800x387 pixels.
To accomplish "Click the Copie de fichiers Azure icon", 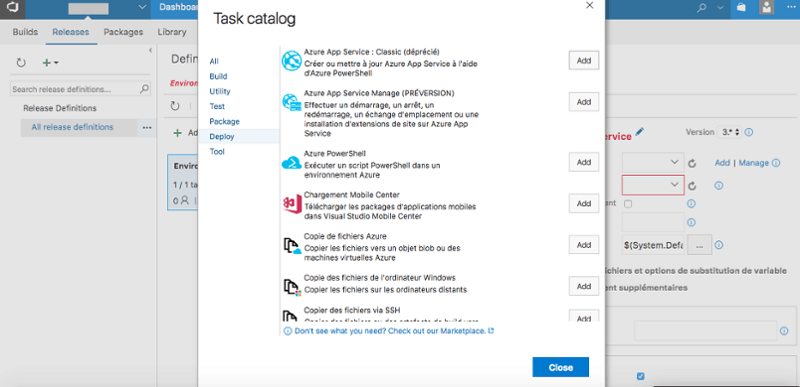I will (292, 245).
